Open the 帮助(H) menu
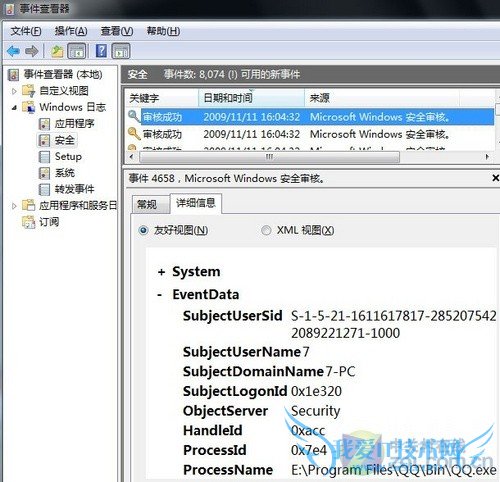The image size is (500, 482). tap(163, 31)
